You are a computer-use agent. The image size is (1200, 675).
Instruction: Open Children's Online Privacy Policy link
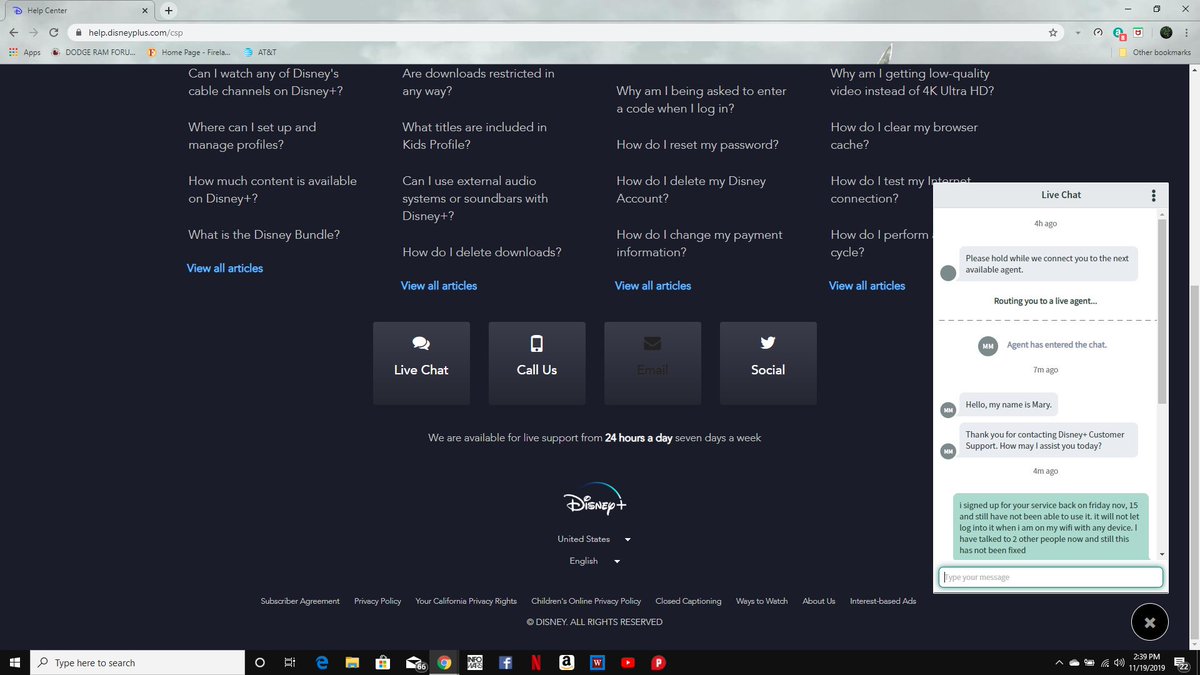pyautogui.click(x=586, y=601)
